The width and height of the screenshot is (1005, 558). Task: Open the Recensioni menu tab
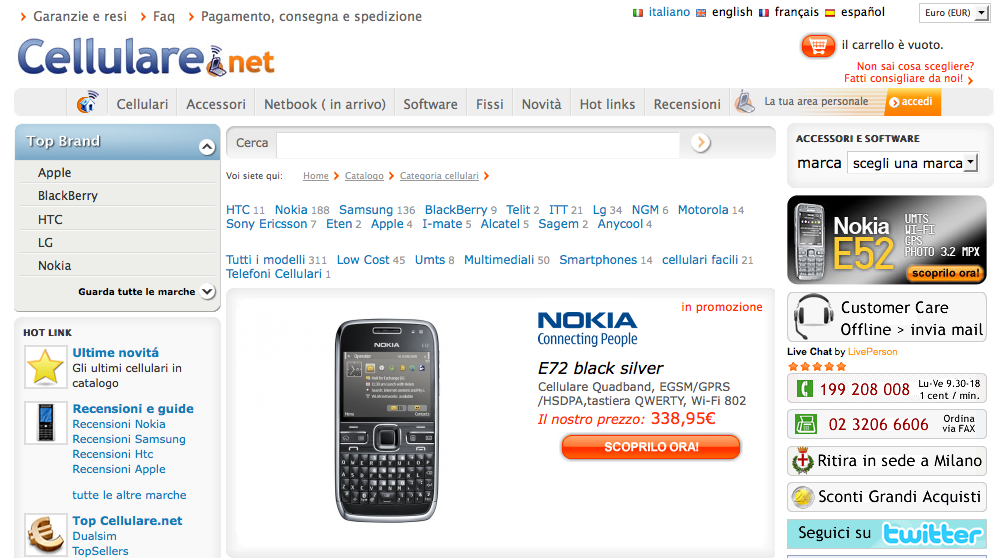[687, 104]
